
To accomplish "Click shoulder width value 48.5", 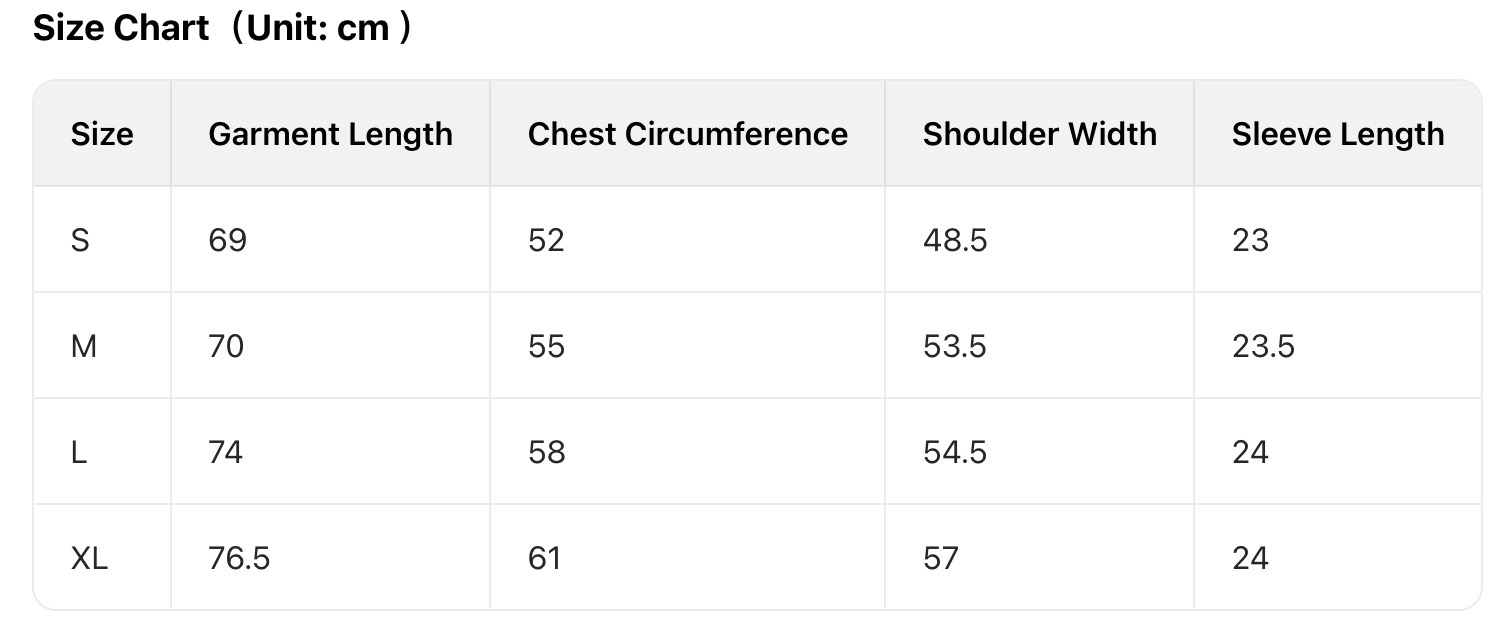I will (954, 240).
